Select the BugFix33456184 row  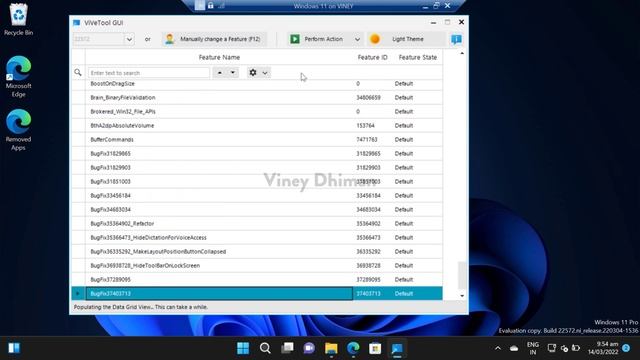(x=257, y=196)
